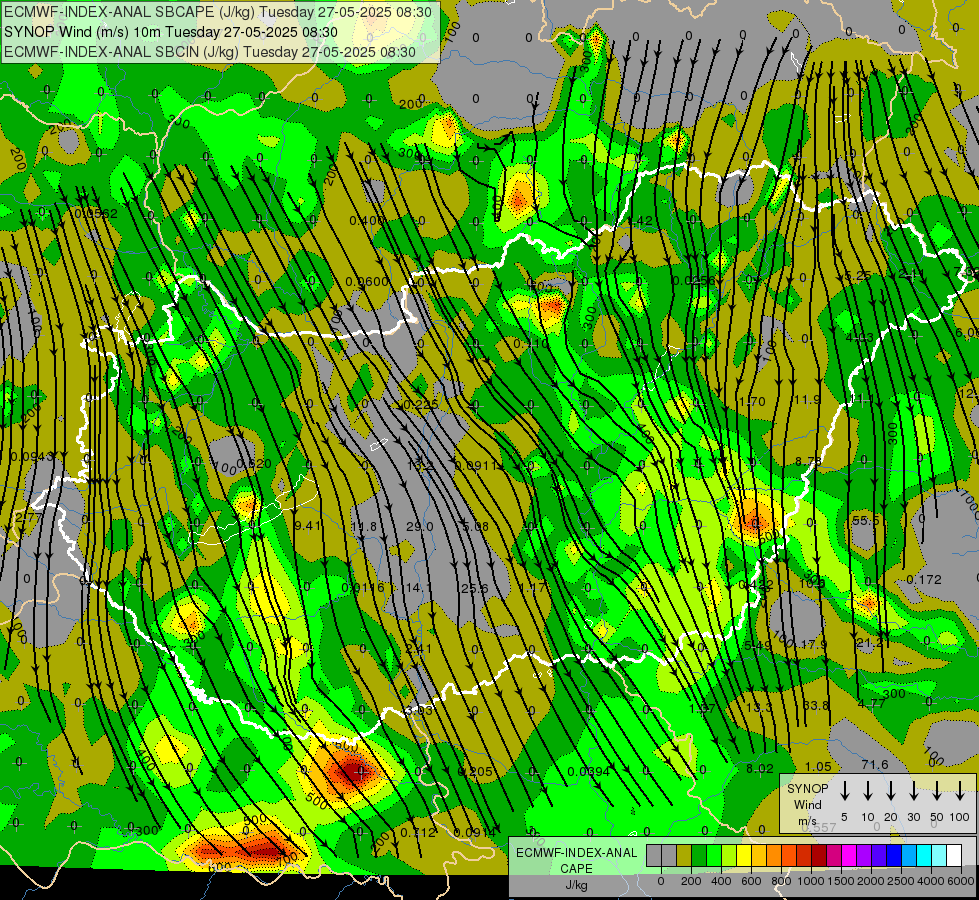Select the lime yellow-green colorbar swatch
The height and width of the screenshot is (900, 979).
coord(729,856)
